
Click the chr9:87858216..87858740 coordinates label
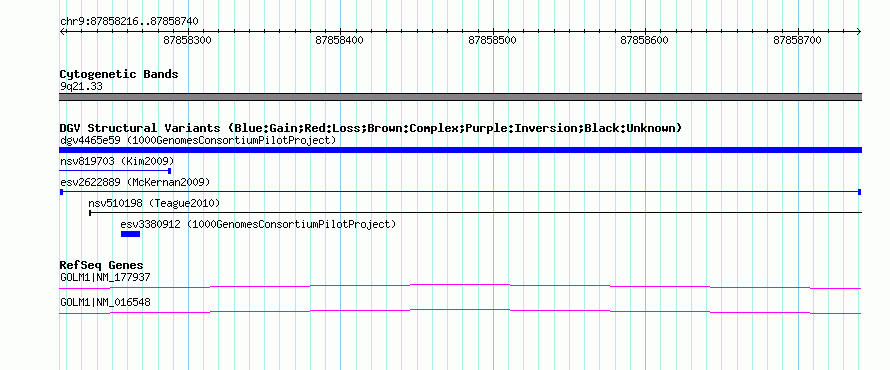(129, 22)
